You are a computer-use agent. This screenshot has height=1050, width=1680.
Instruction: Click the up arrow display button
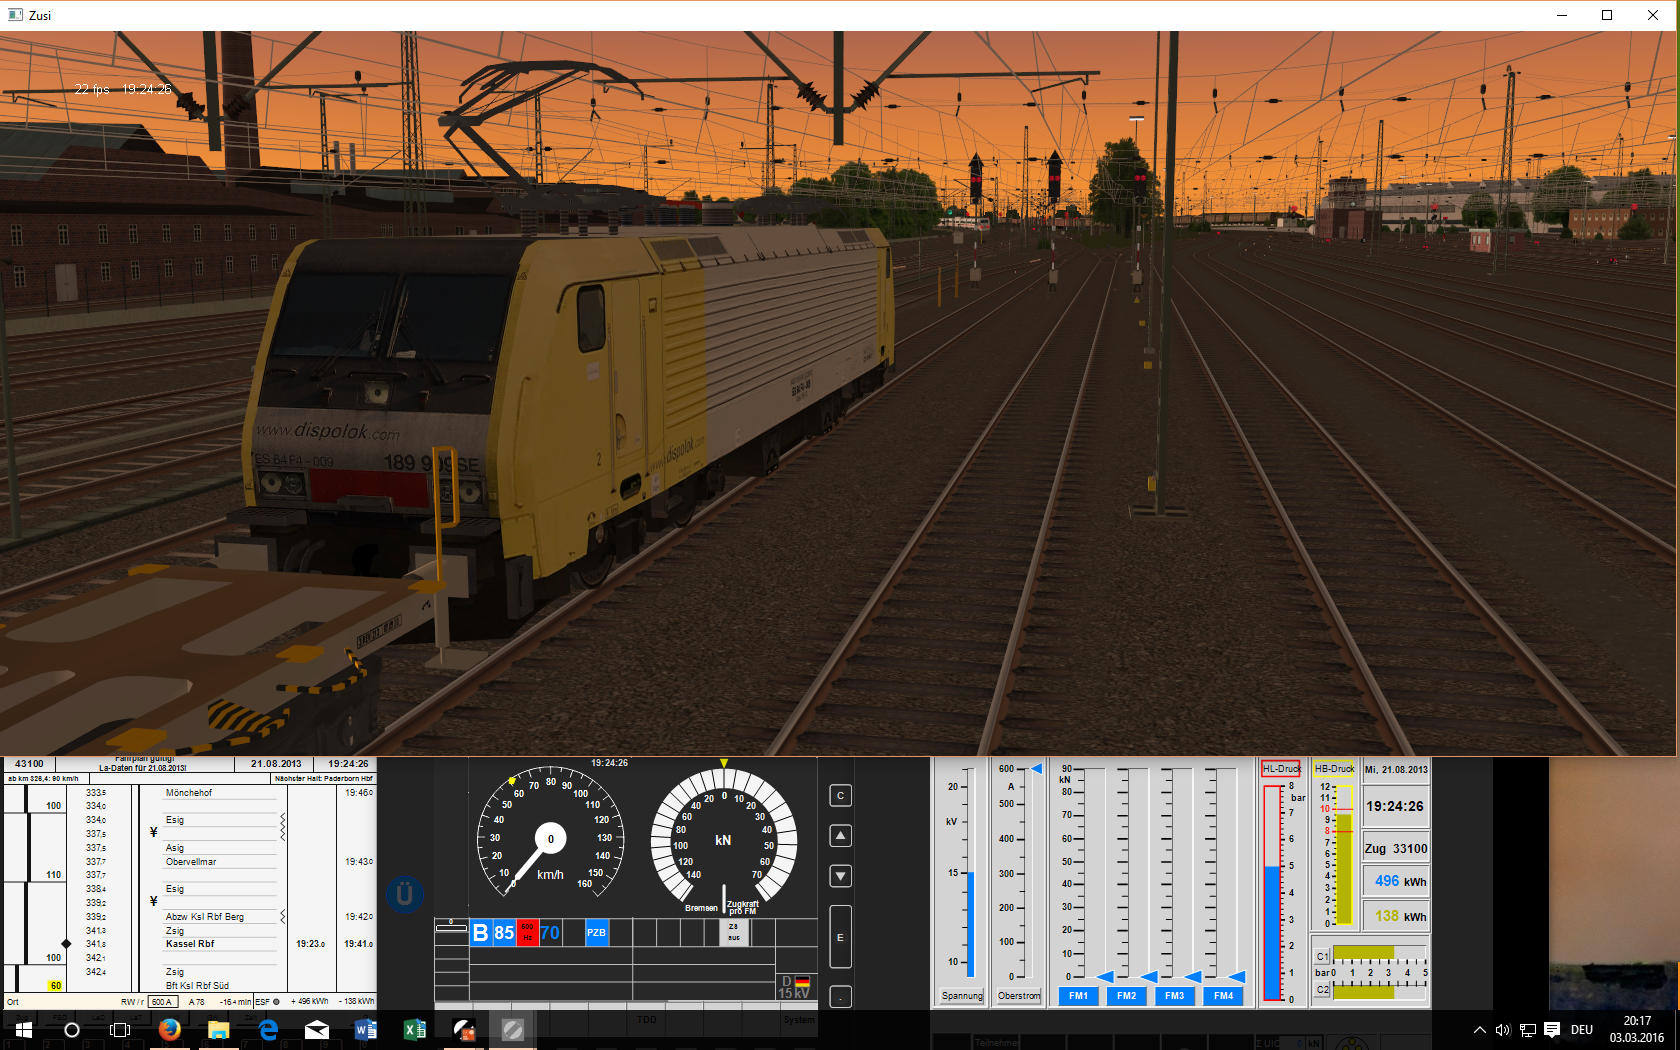point(841,836)
